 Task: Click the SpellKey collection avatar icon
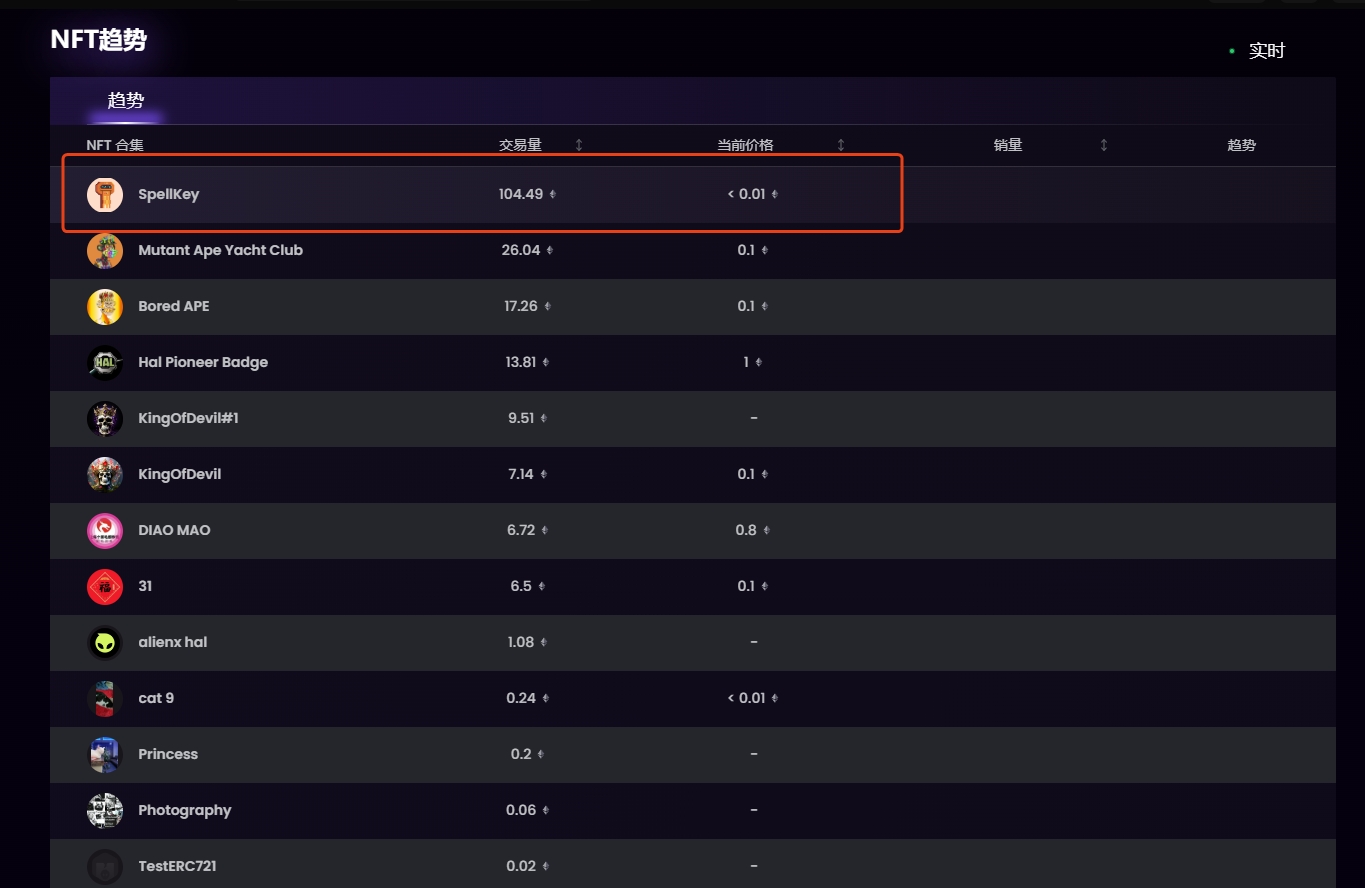click(x=105, y=195)
